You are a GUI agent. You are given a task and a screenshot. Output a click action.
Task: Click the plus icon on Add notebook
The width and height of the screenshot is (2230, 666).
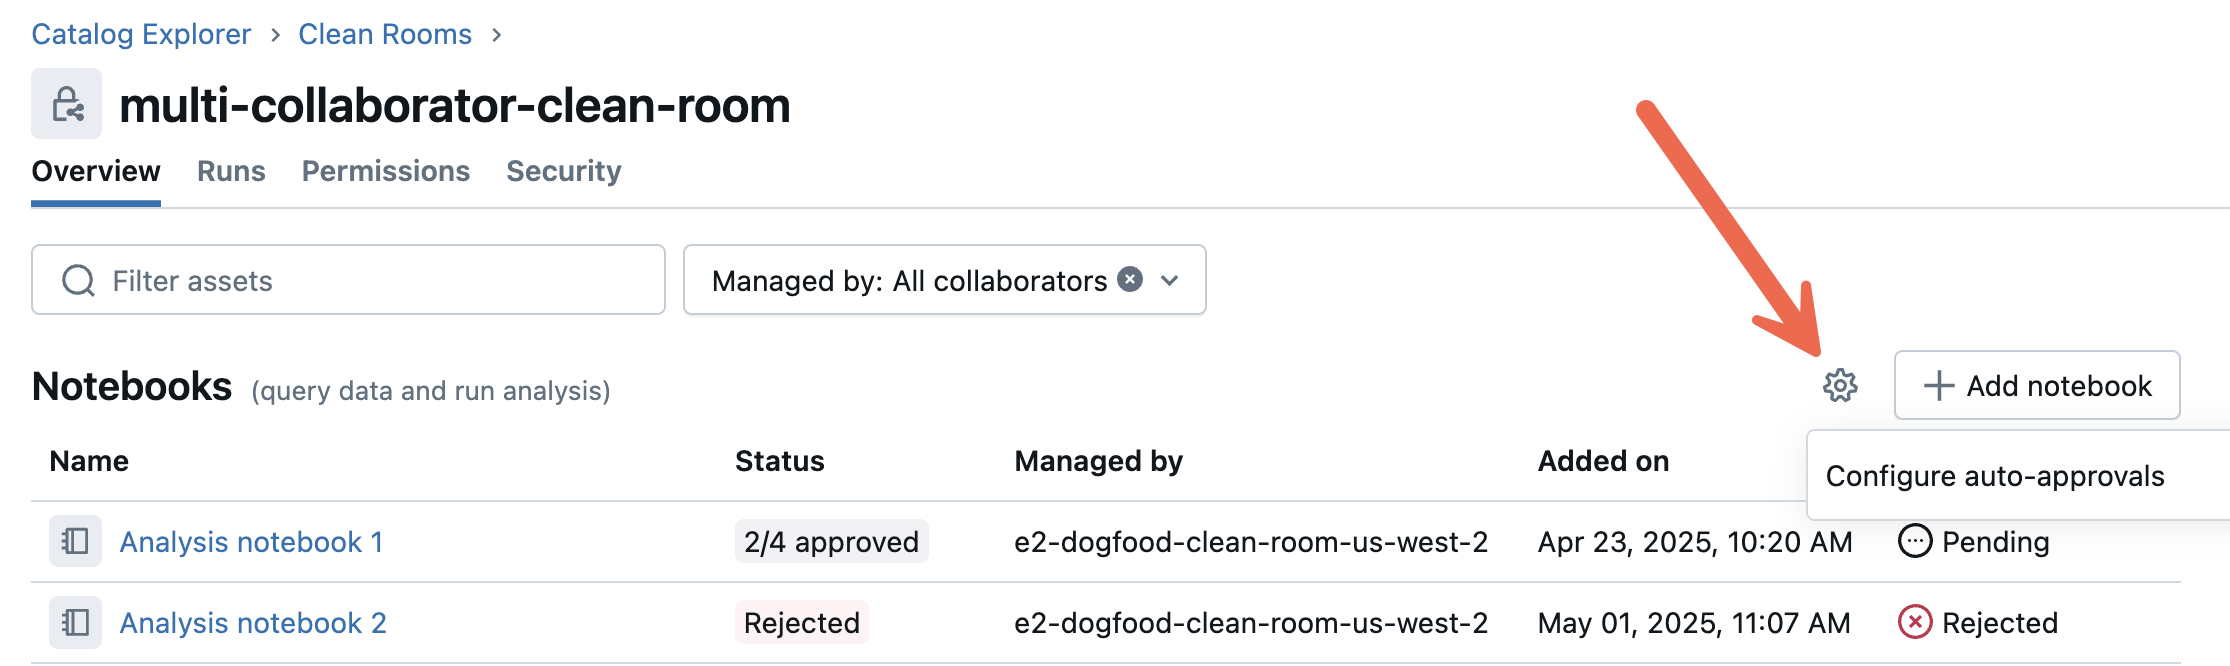[1938, 386]
